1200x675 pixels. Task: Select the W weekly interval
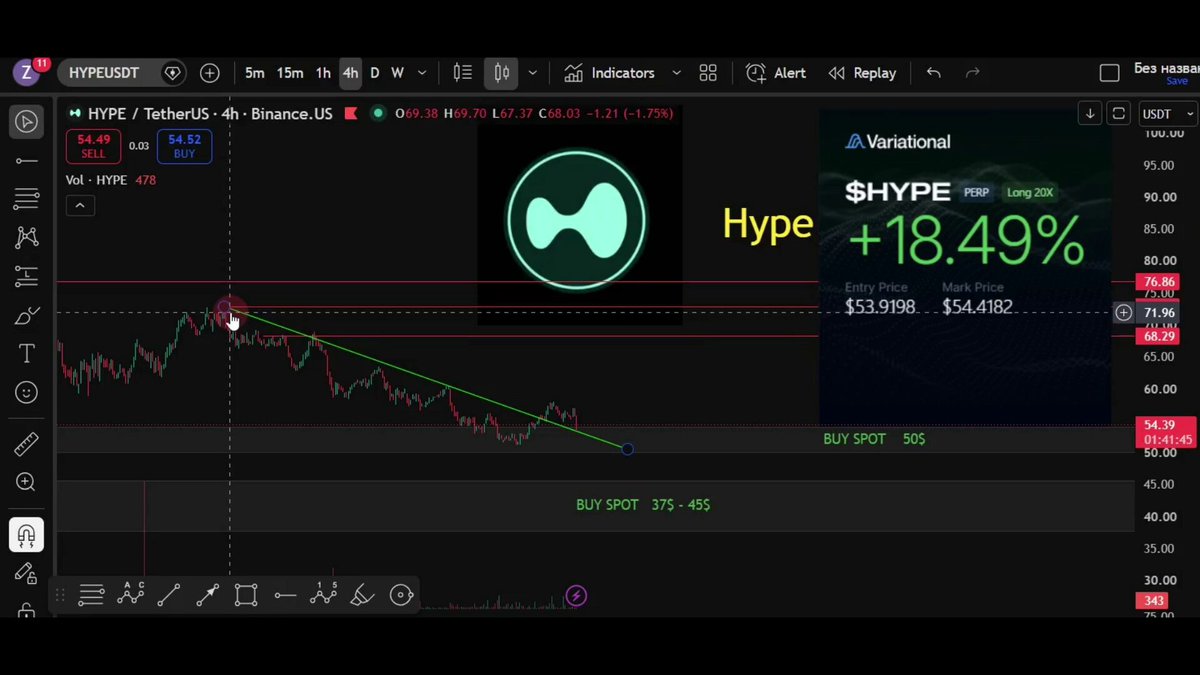[x=397, y=73]
